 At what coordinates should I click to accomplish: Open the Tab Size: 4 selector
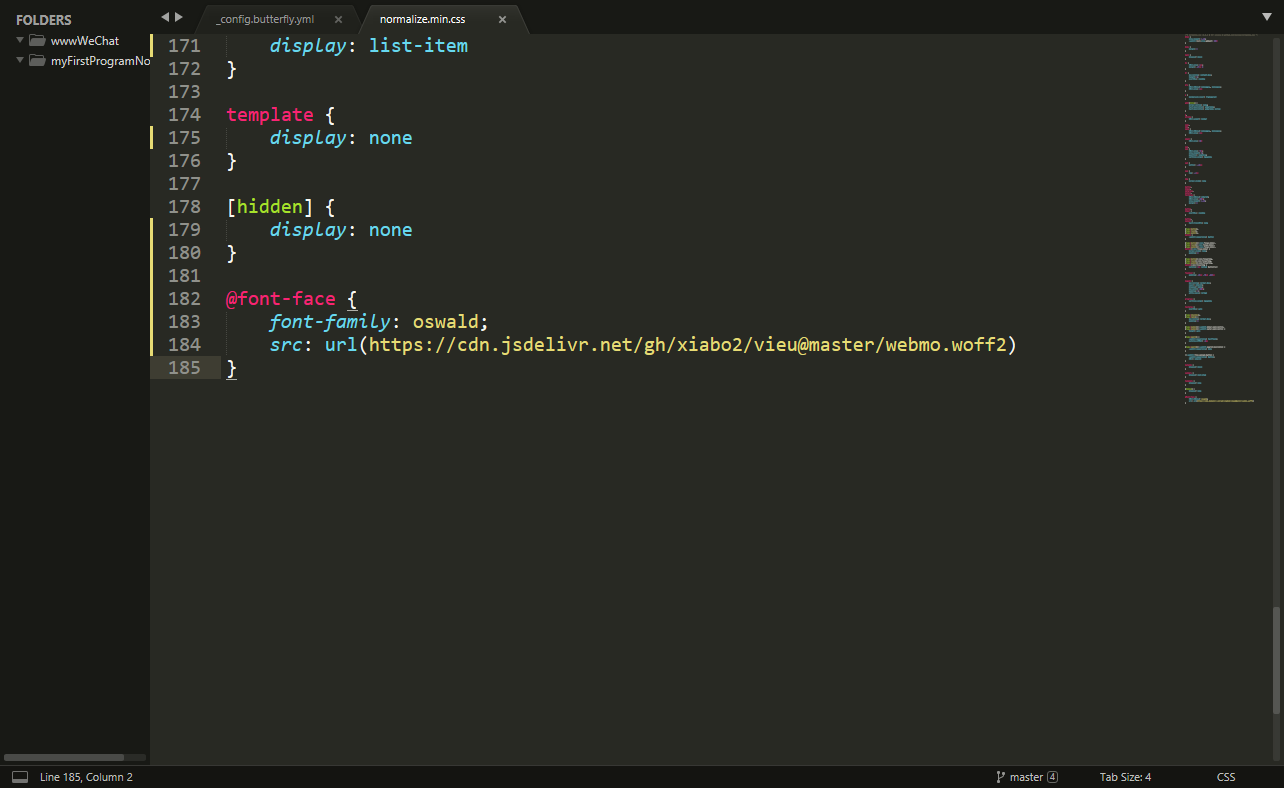(x=1126, y=777)
